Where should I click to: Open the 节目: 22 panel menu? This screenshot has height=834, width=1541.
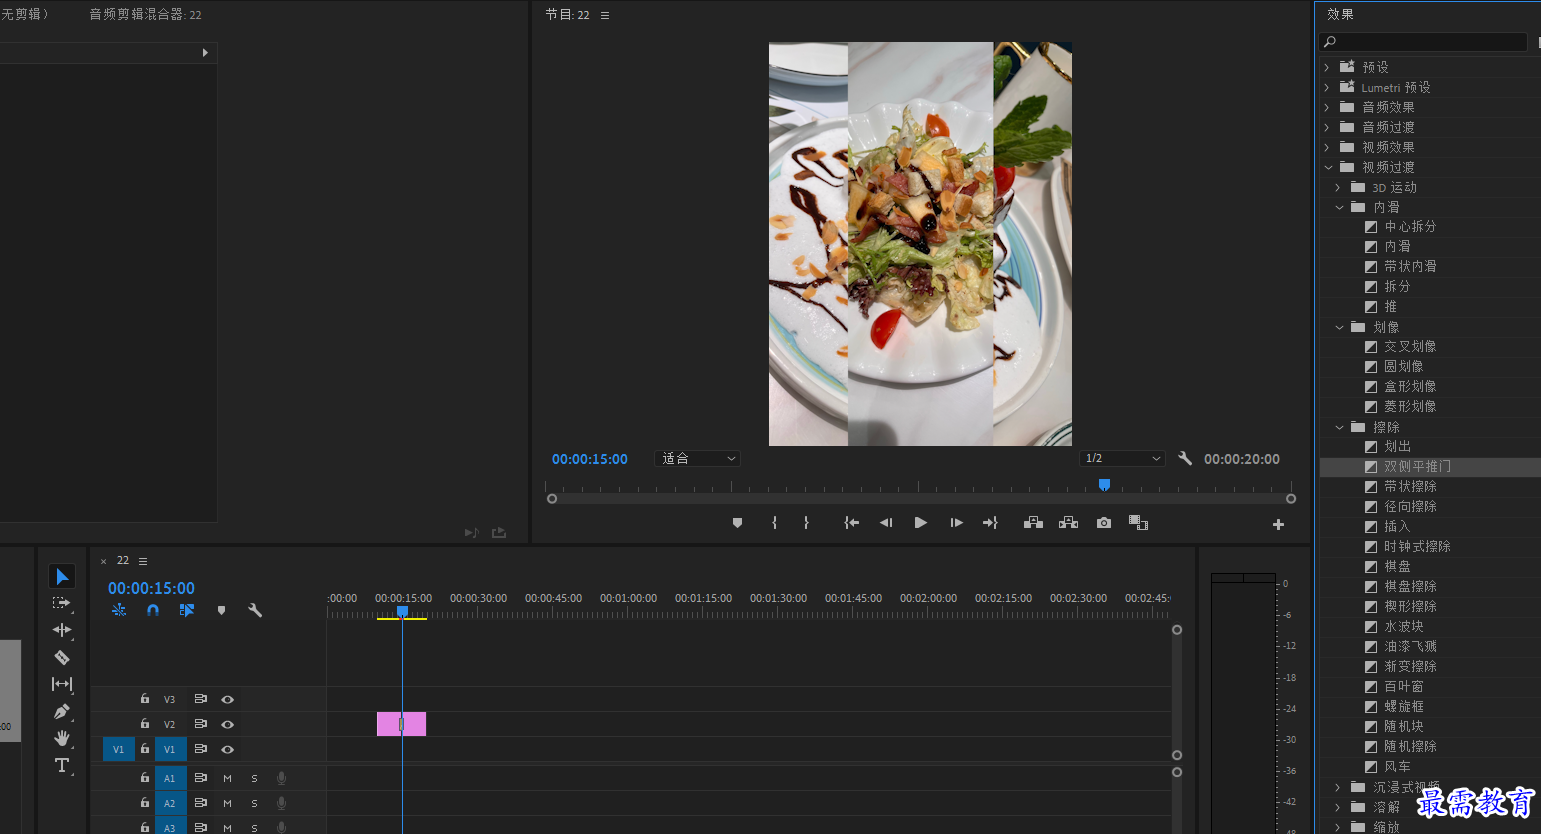click(605, 15)
